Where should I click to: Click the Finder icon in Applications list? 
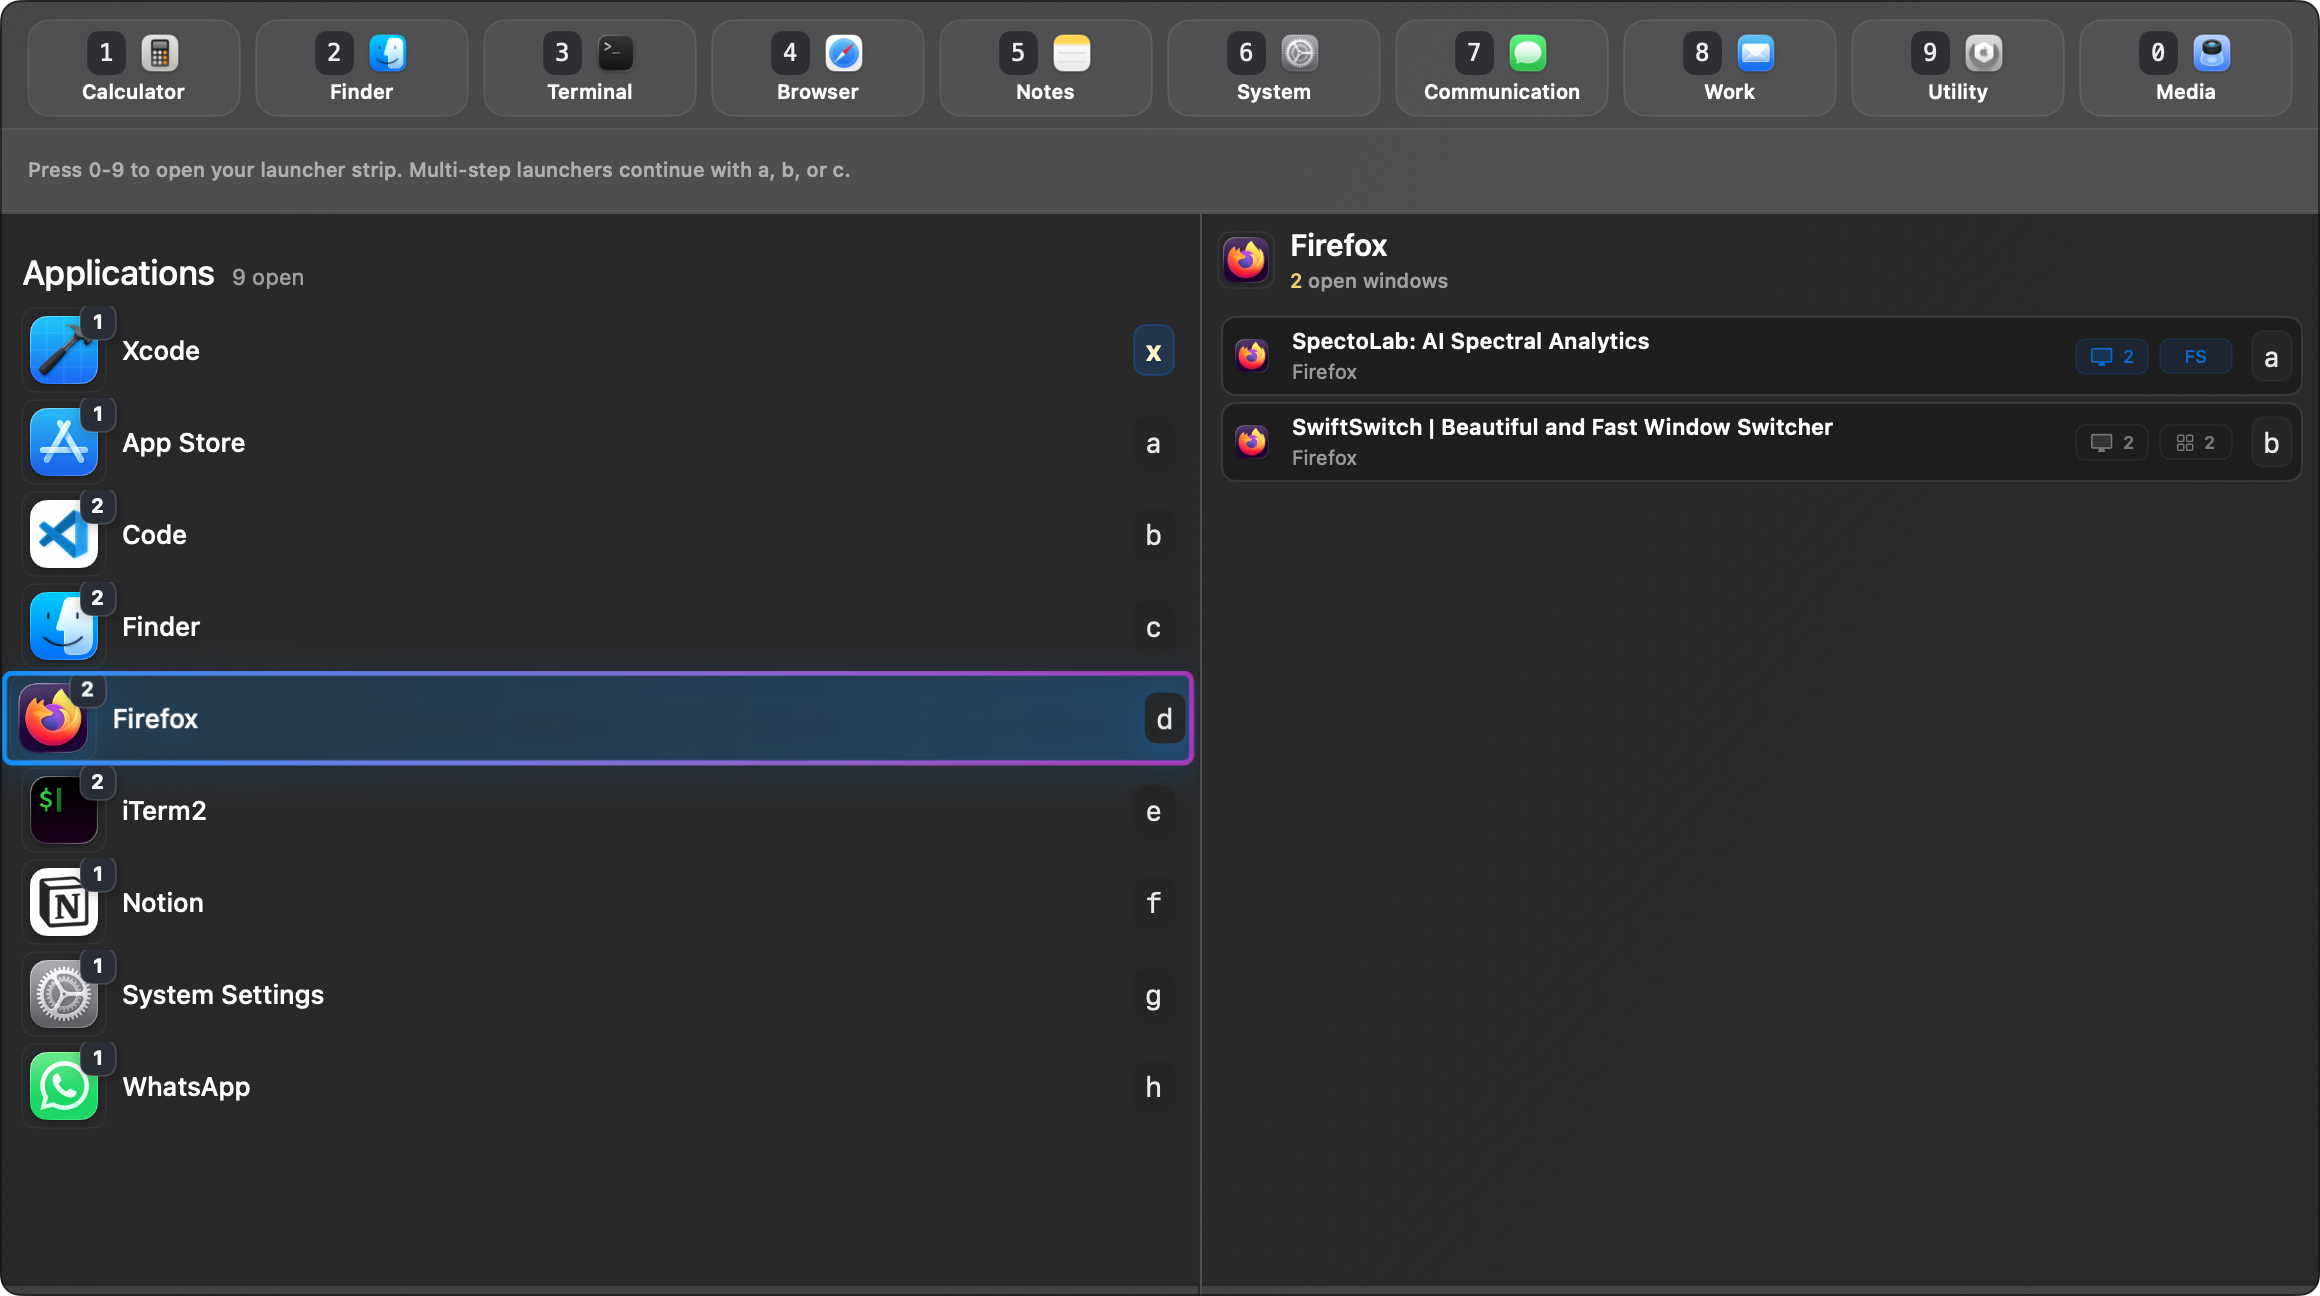(64, 627)
